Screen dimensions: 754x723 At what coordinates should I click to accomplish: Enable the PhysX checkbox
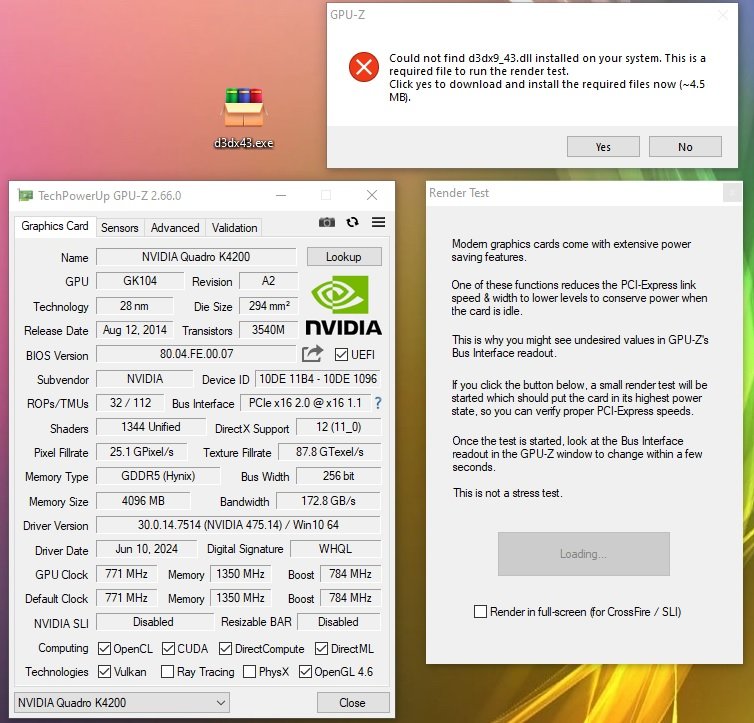(x=249, y=672)
